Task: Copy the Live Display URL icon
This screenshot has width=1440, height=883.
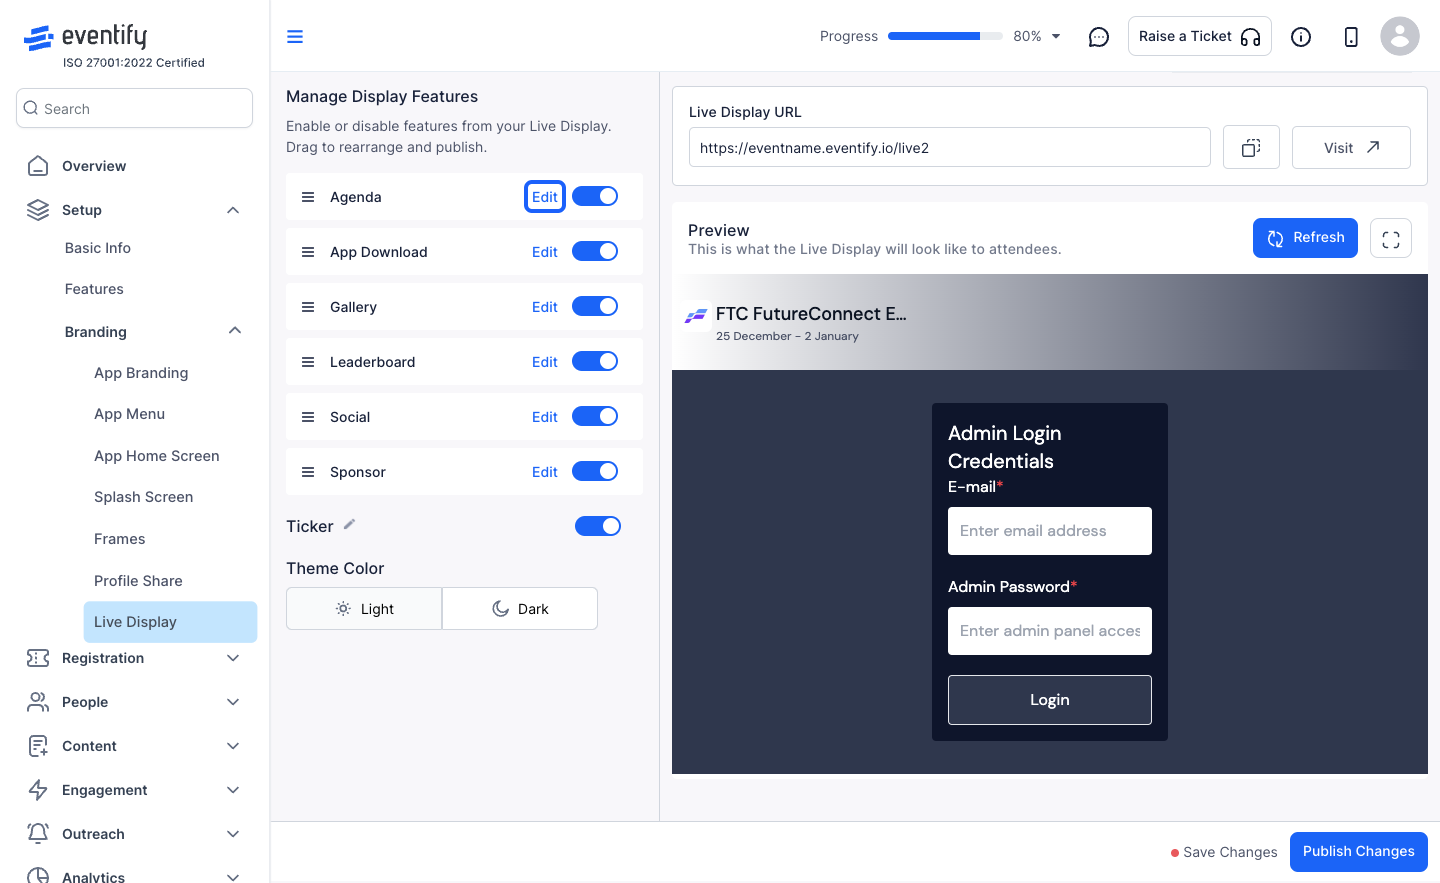Action: pyautogui.click(x=1251, y=148)
